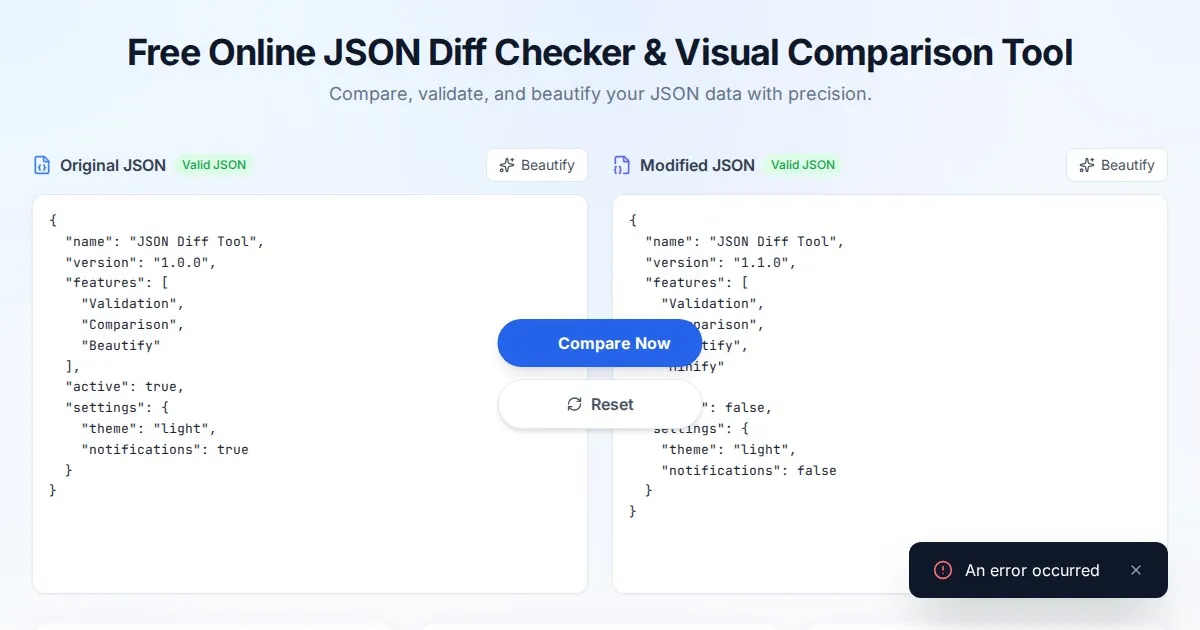1200x630 pixels.
Task: Click the Original JSON file icon
Action: point(42,165)
